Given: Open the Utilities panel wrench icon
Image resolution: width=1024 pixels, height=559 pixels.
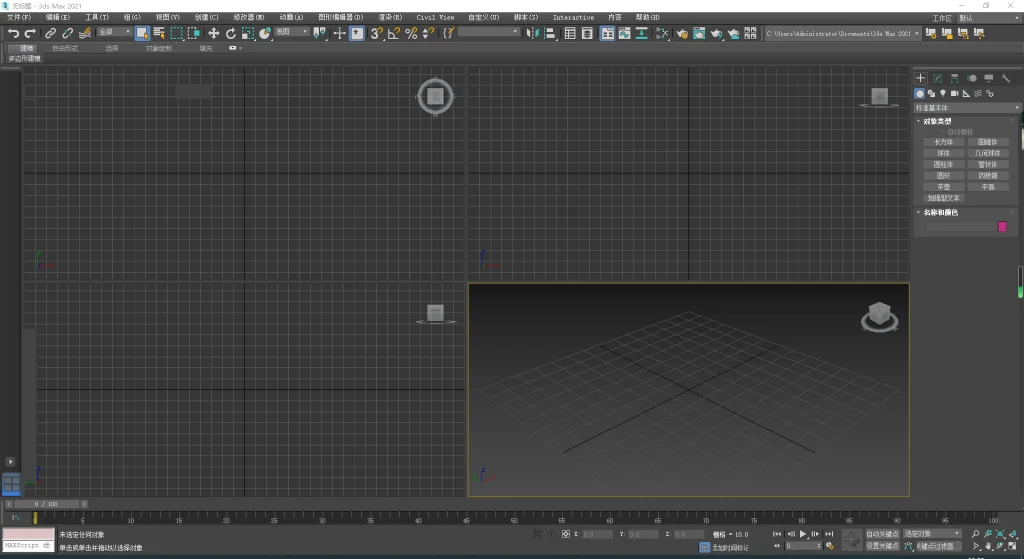Looking at the screenshot, I should [1006, 78].
